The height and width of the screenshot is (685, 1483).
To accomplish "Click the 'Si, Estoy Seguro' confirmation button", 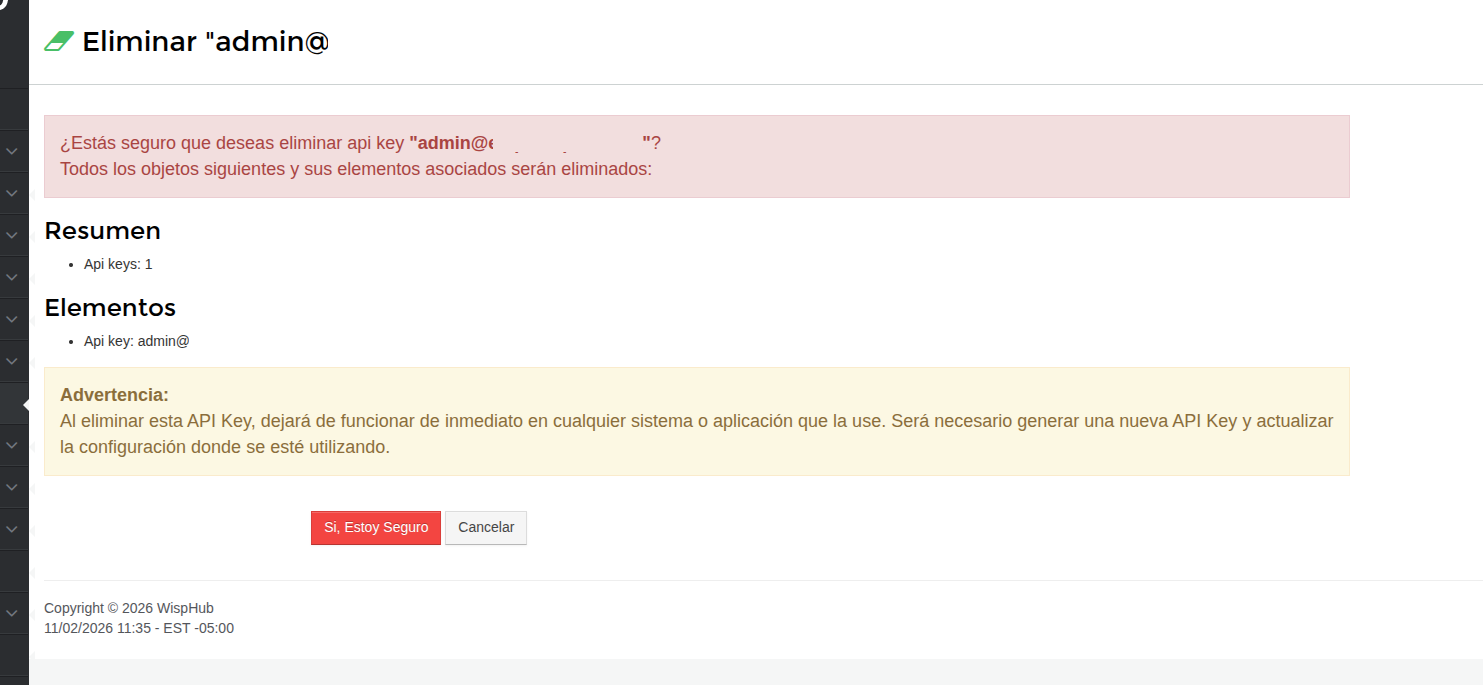I will (x=375, y=527).
